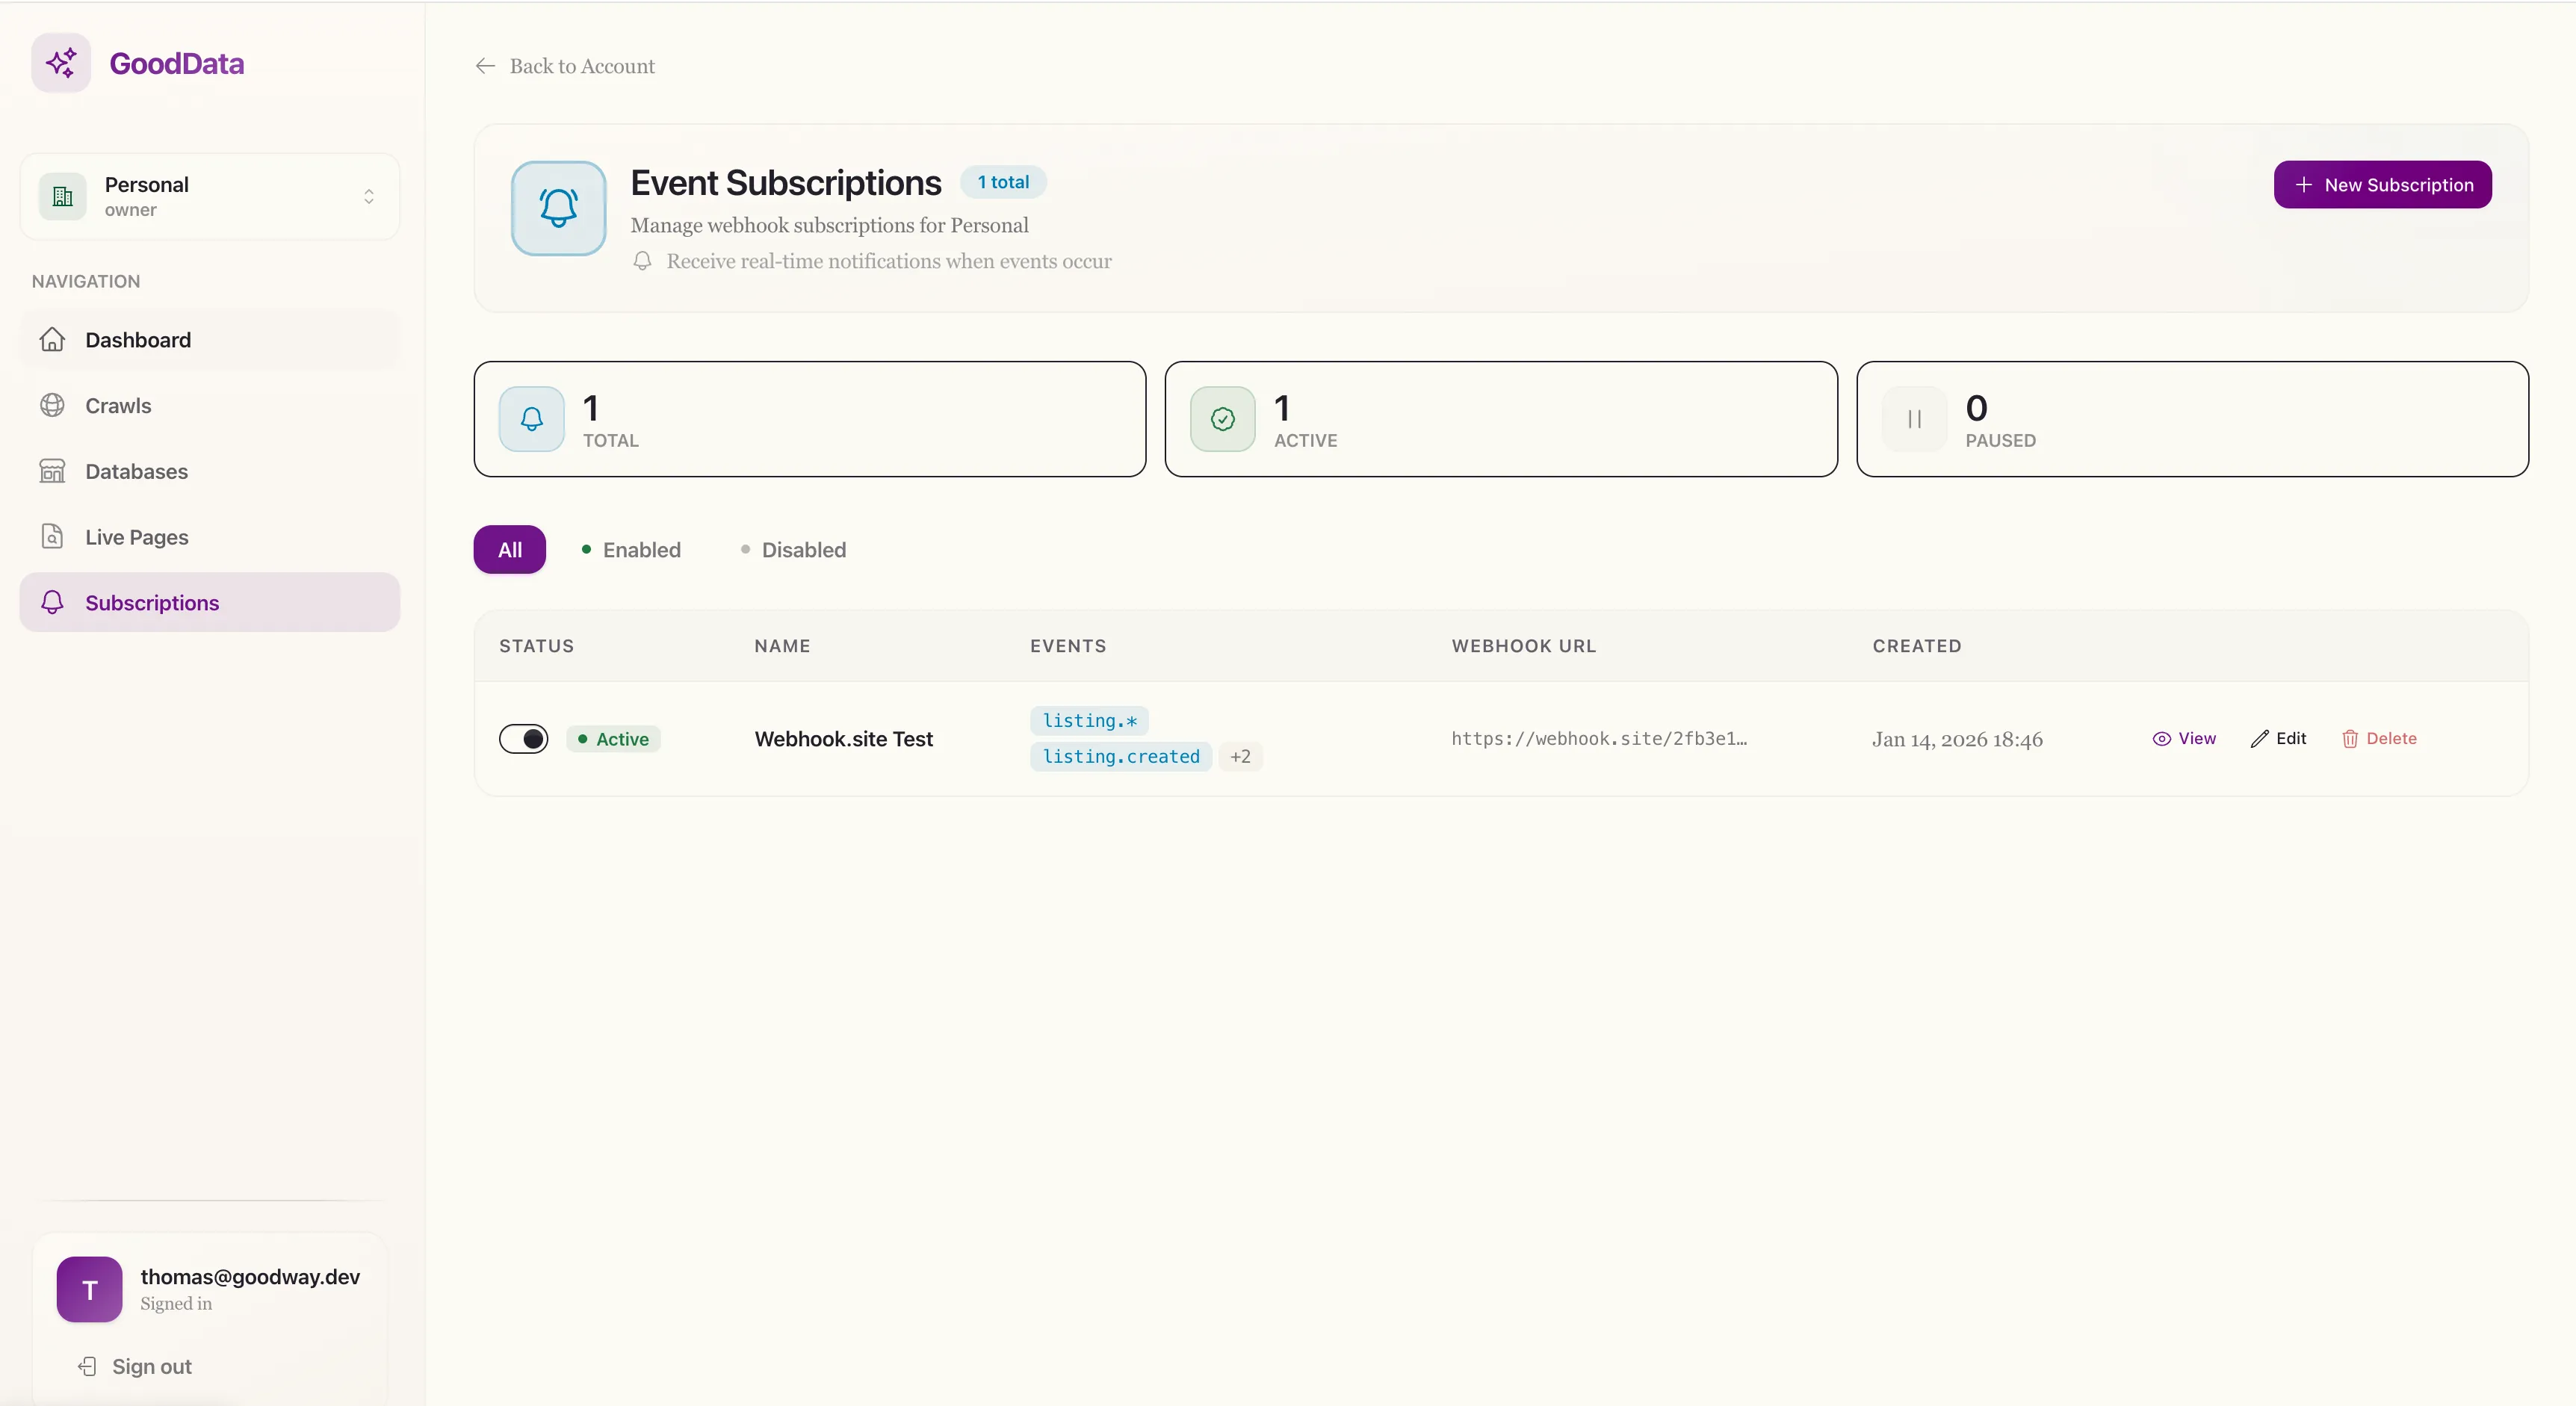Open Crawls using its sidebar icon
This screenshot has height=1406, width=2576.
coord(53,406)
